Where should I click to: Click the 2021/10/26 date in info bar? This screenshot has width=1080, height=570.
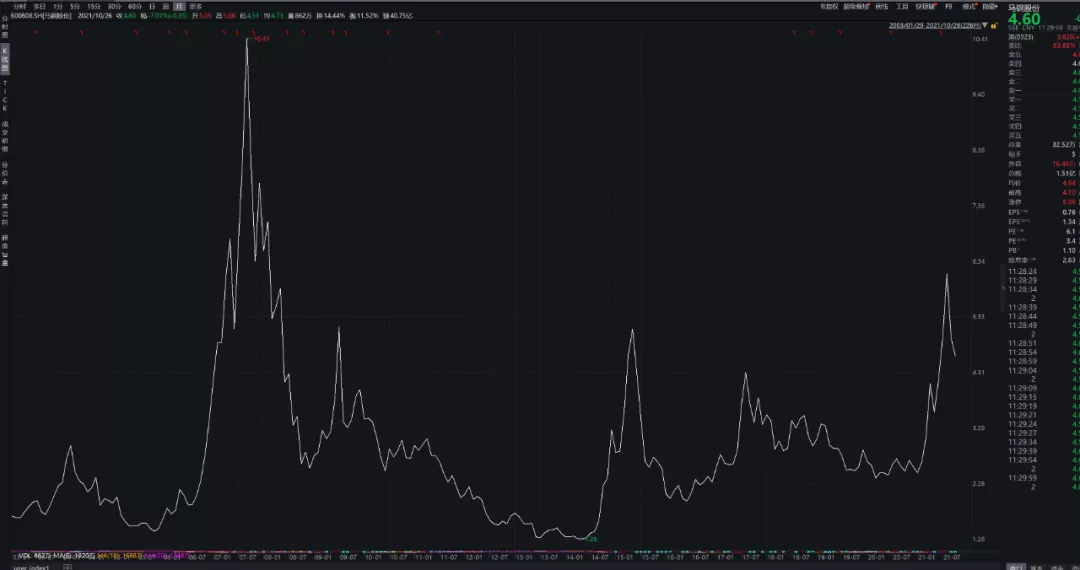[95, 15]
